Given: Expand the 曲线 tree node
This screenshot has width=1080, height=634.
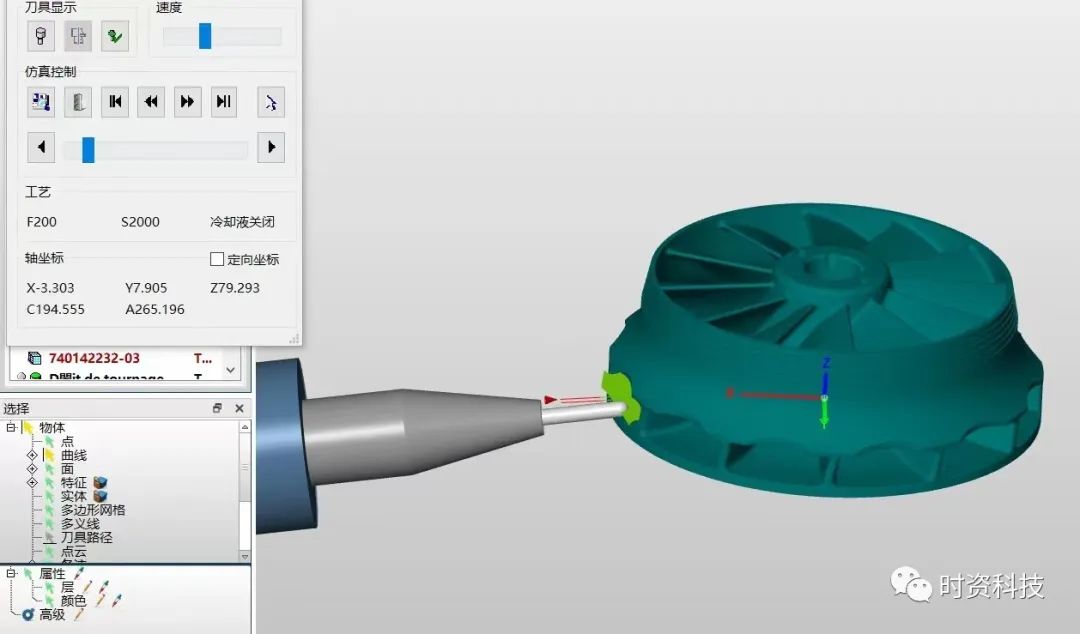Looking at the screenshot, I should pyautogui.click(x=32, y=455).
